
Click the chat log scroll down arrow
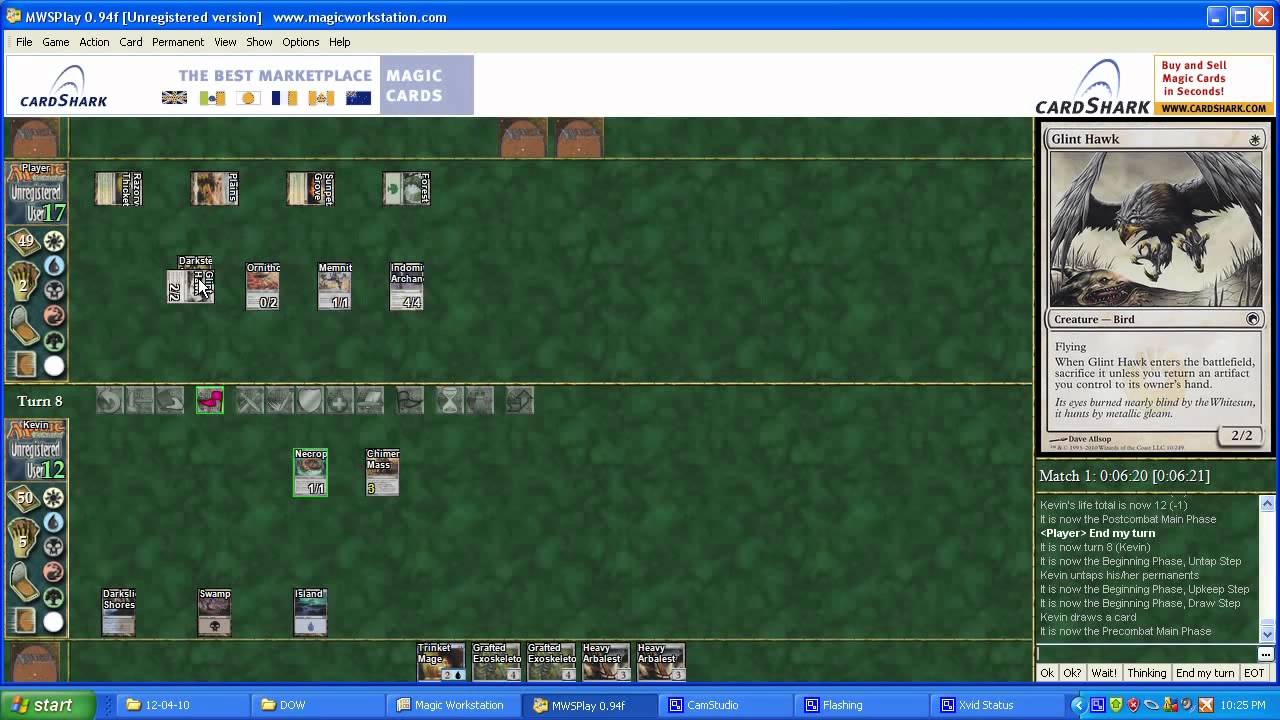click(x=1267, y=634)
